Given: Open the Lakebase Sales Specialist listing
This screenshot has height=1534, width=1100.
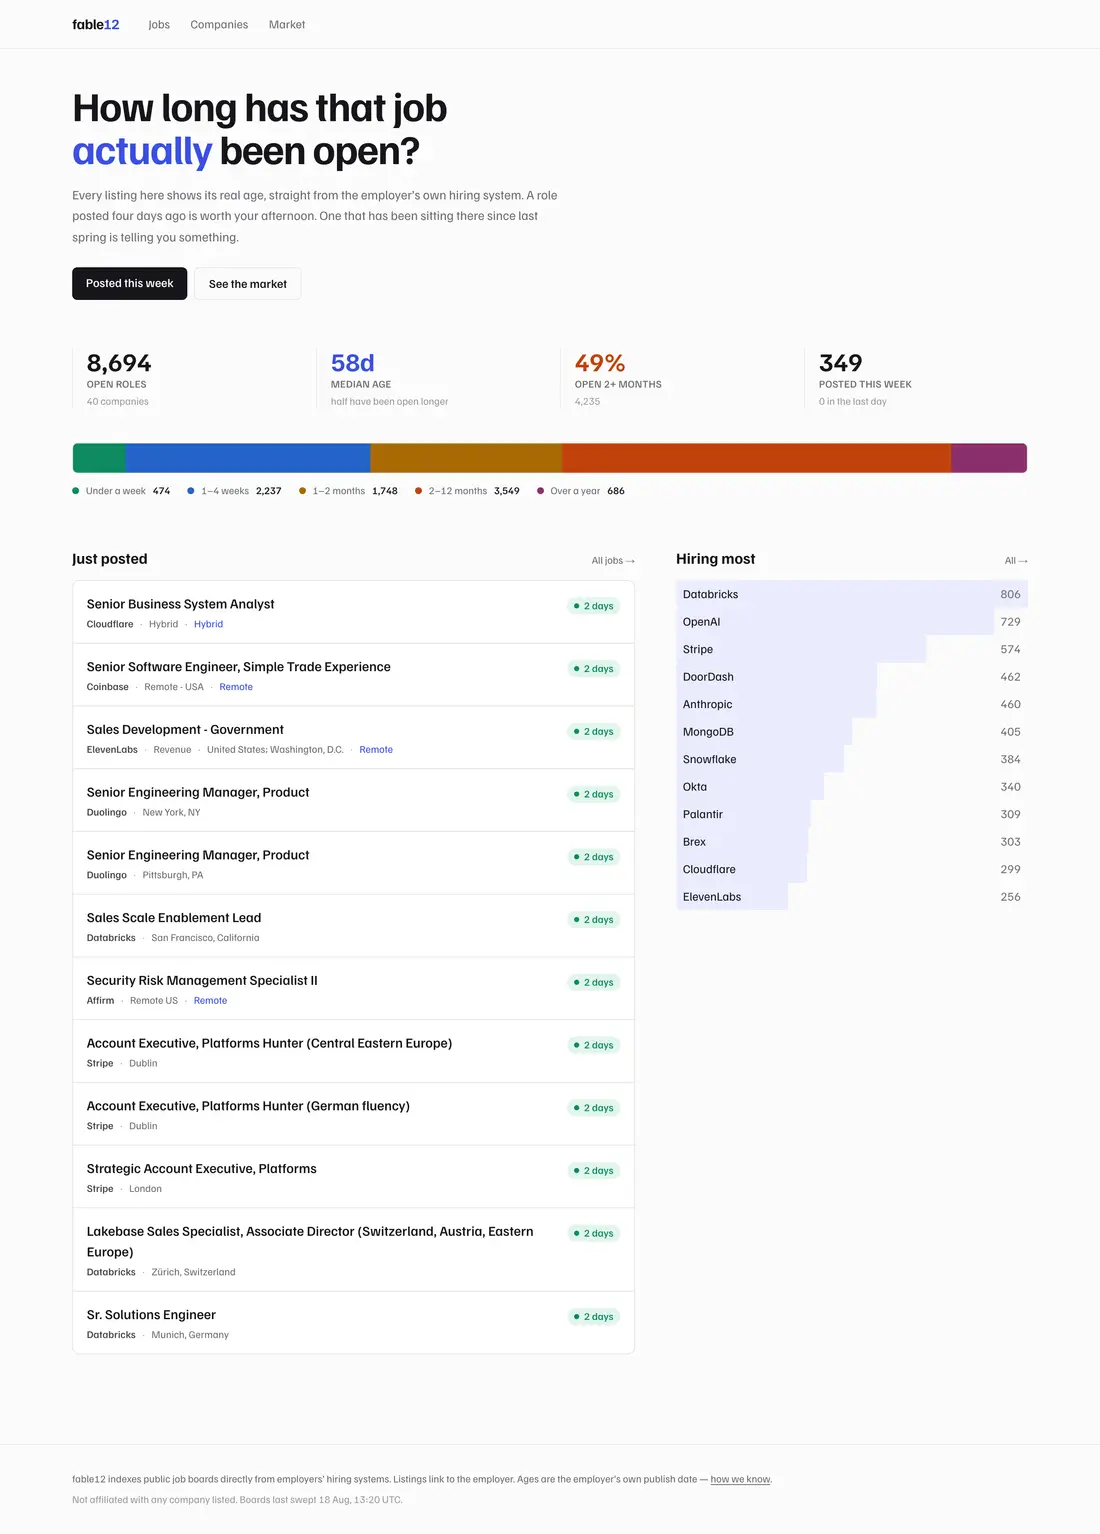Looking at the screenshot, I should pyautogui.click(x=353, y=1250).
